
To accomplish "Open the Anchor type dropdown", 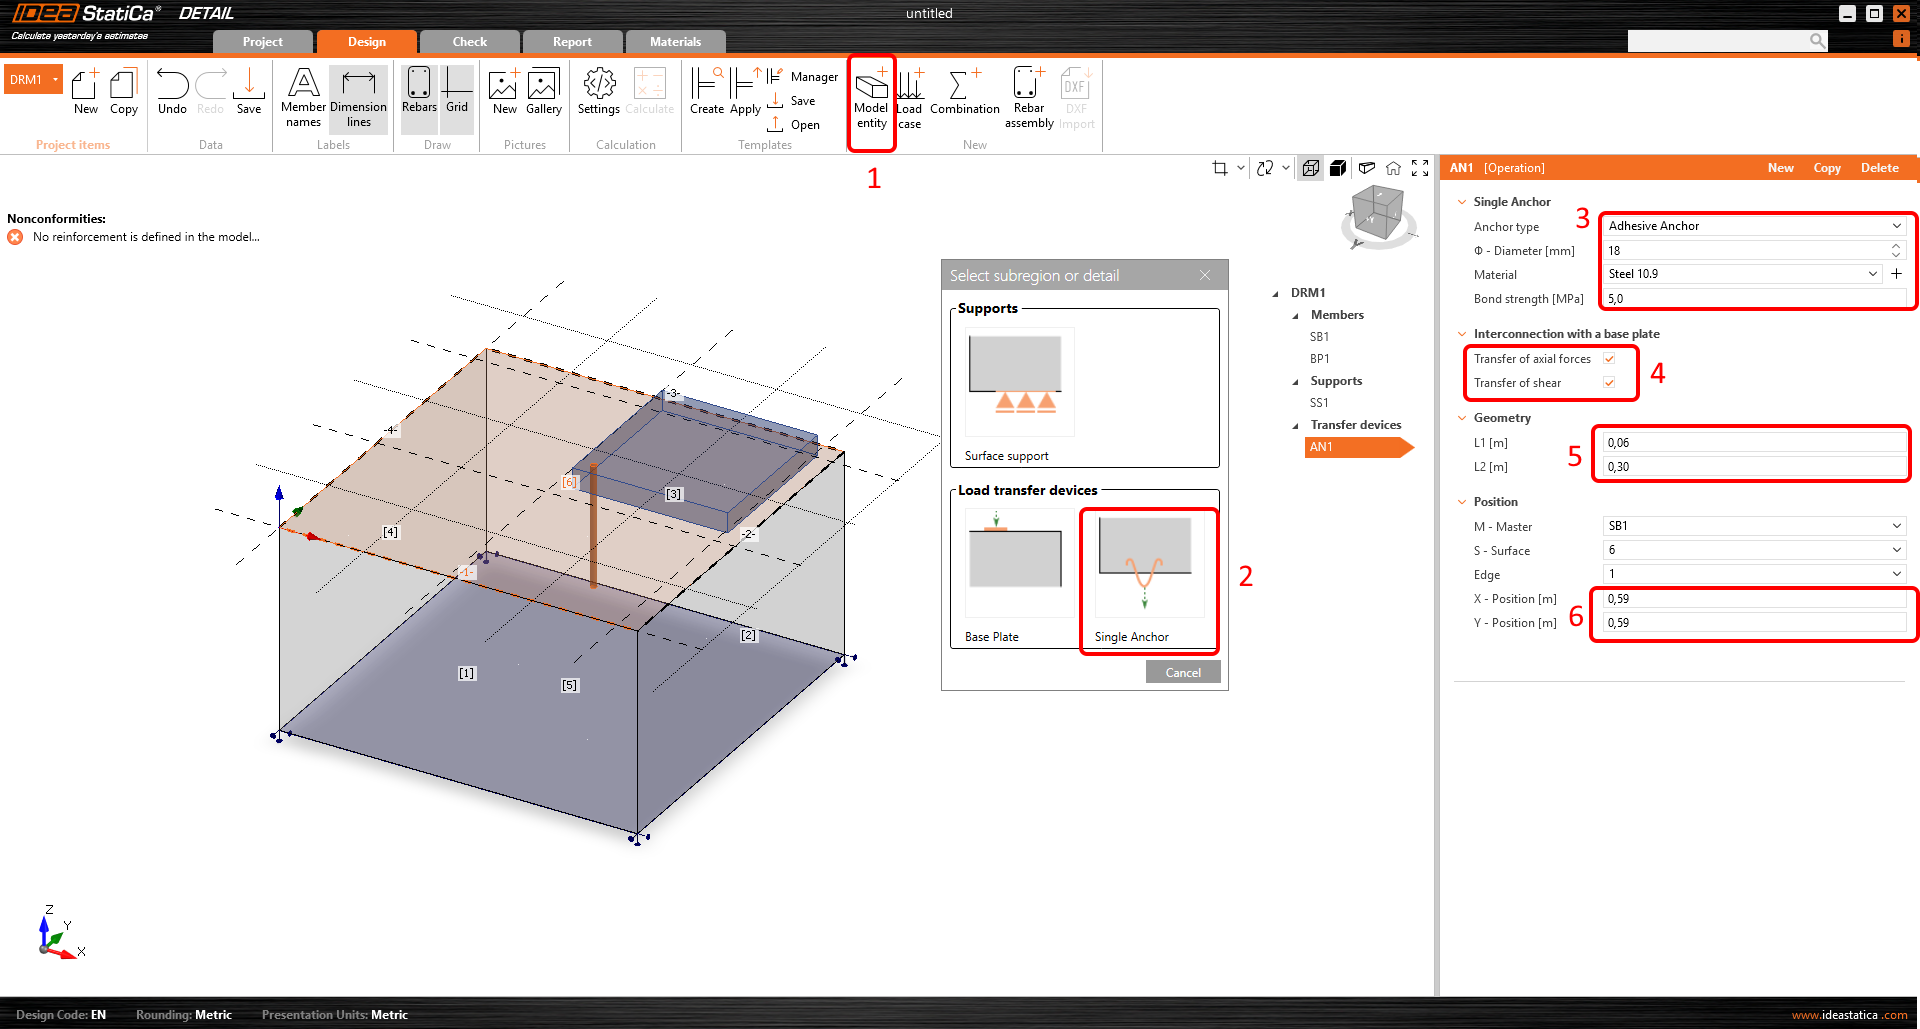I will [1752, 226].
